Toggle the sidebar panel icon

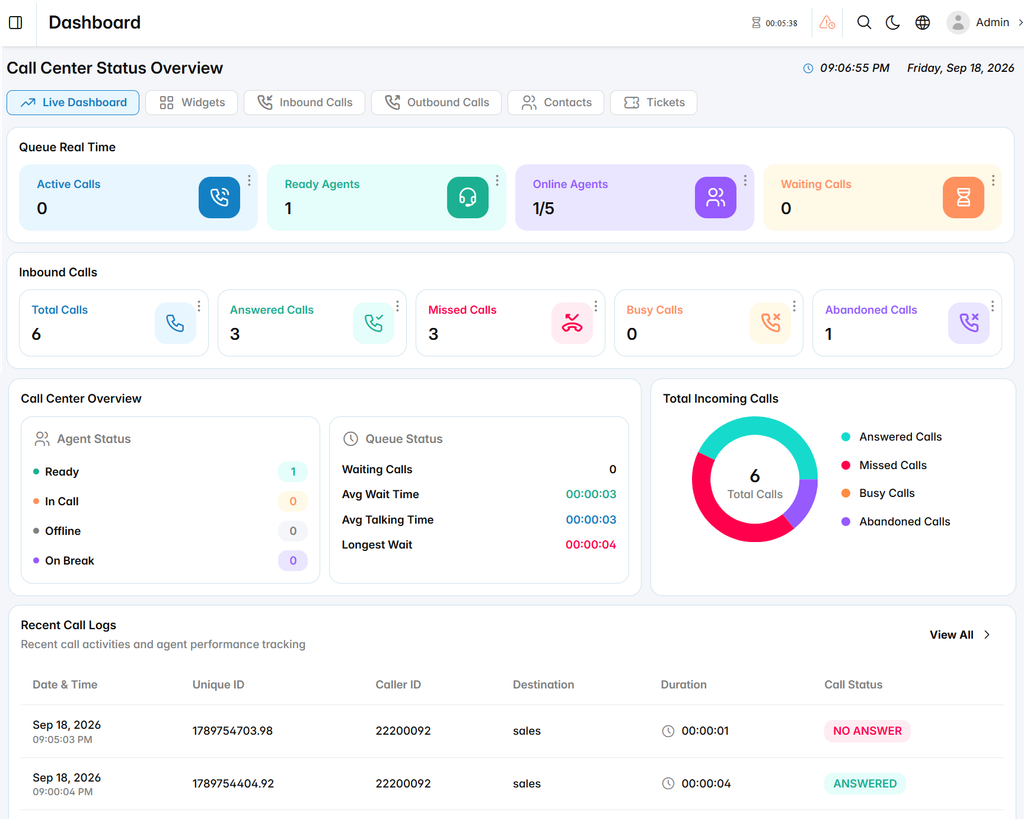16,23
